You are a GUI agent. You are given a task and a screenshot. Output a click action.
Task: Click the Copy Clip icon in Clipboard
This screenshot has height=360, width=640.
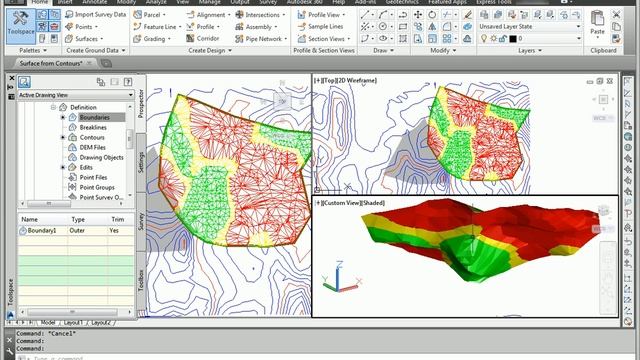(616, 27)
